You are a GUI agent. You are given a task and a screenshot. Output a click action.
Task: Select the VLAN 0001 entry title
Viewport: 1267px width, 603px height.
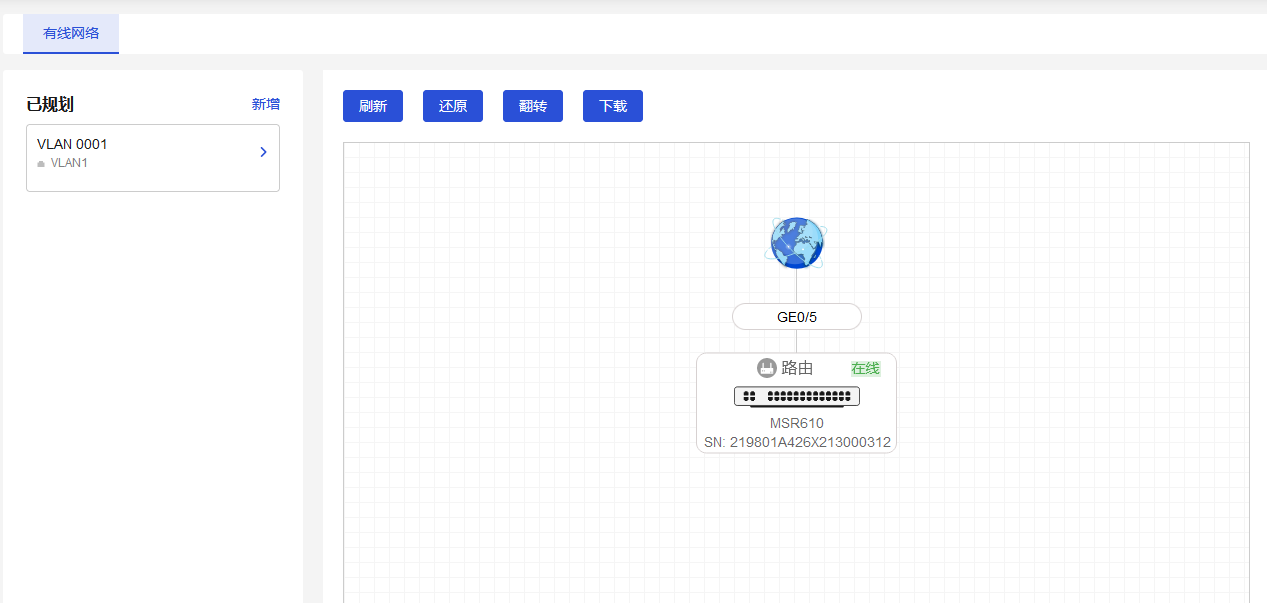[x=72, y=144]
